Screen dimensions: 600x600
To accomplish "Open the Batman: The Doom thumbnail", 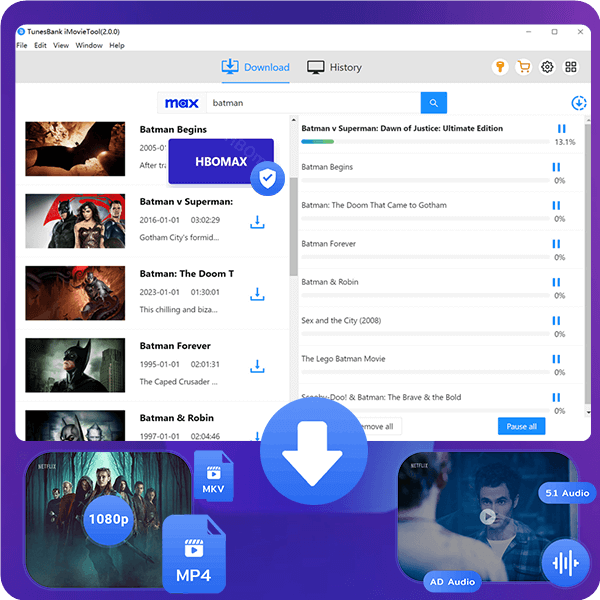I will point(75,293).
